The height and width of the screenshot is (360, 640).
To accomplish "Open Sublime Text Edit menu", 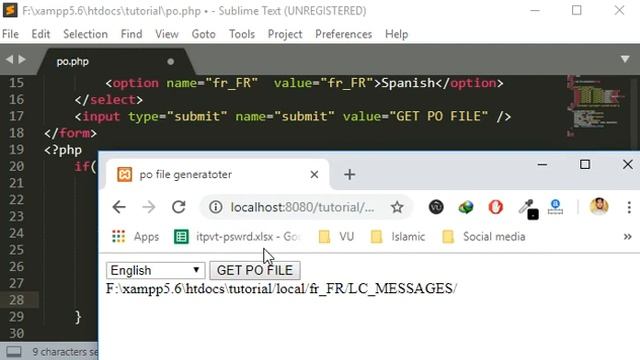I will point(41,34).
